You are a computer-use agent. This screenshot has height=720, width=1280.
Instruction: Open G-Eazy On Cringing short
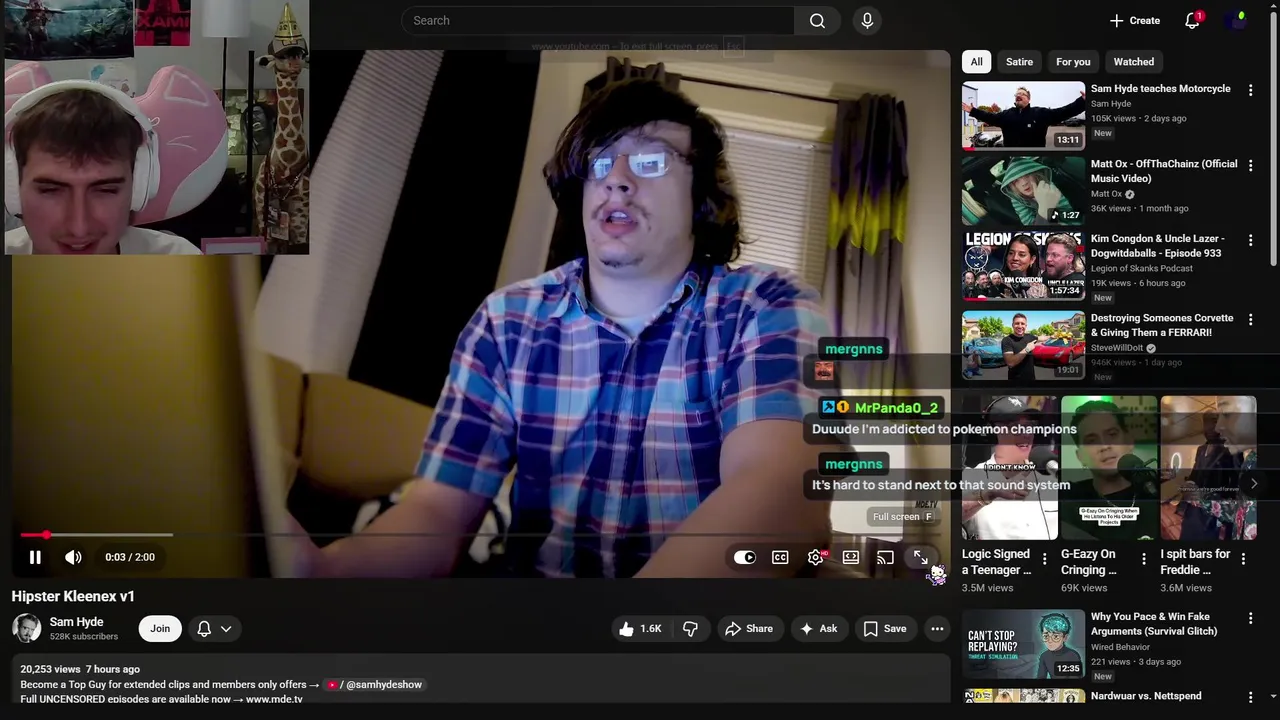pos(1109,468)
